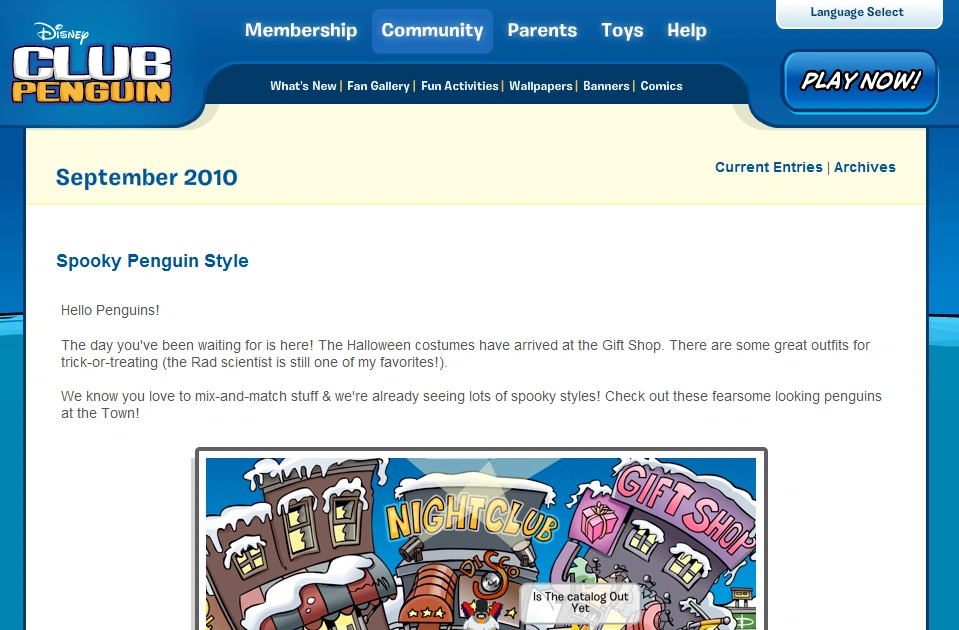Open the What's New link
Viewport: 959px width, 630px height.
303,86
